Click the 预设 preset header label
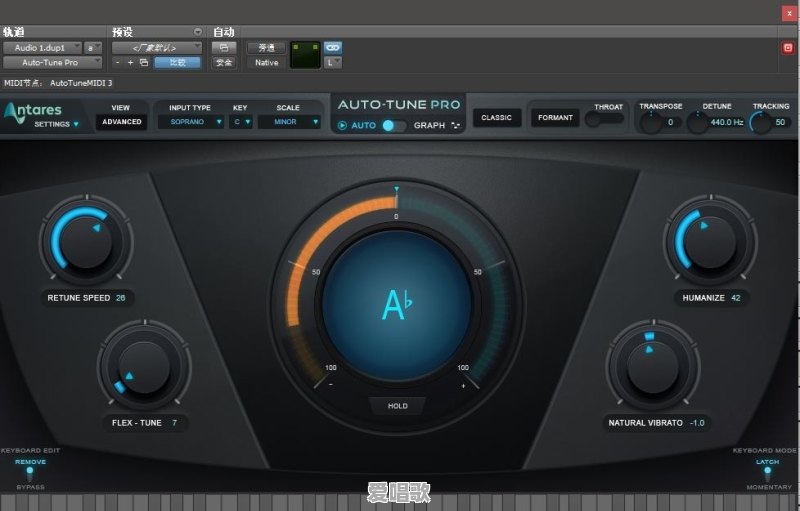The image size is (800, 511). [122, 32]
